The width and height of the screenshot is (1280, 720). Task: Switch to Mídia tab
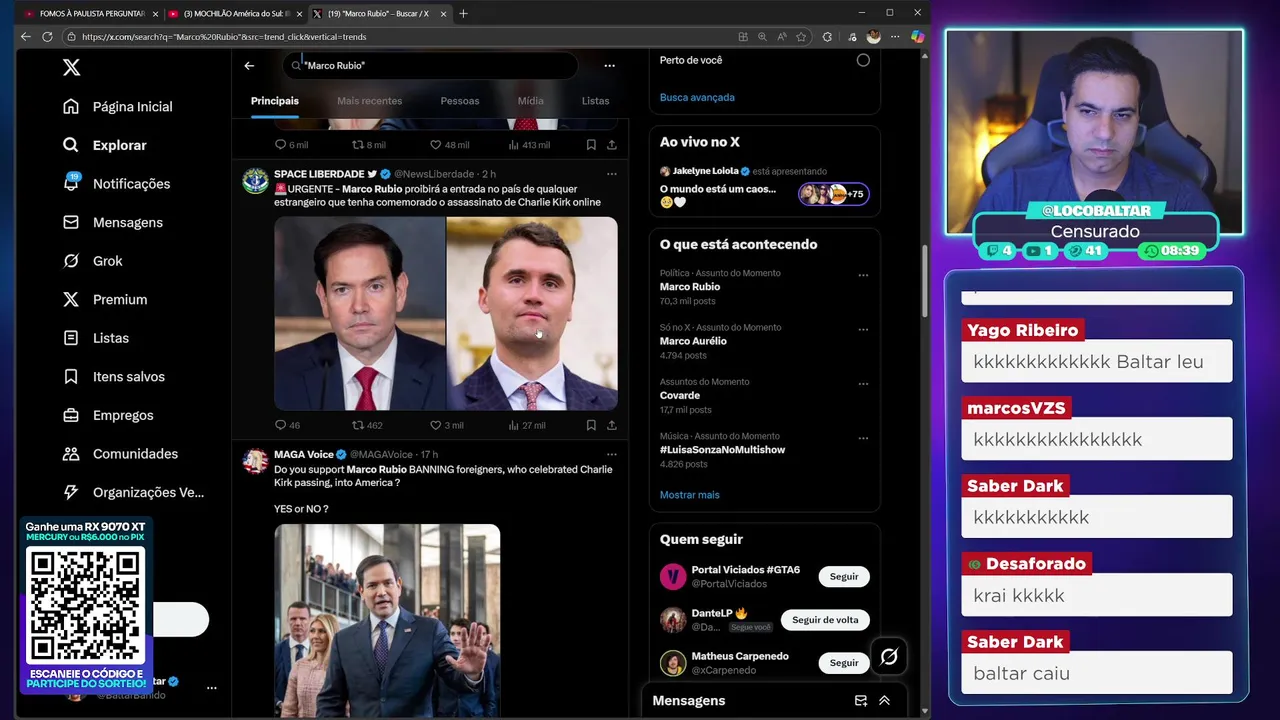click(531, 101)
